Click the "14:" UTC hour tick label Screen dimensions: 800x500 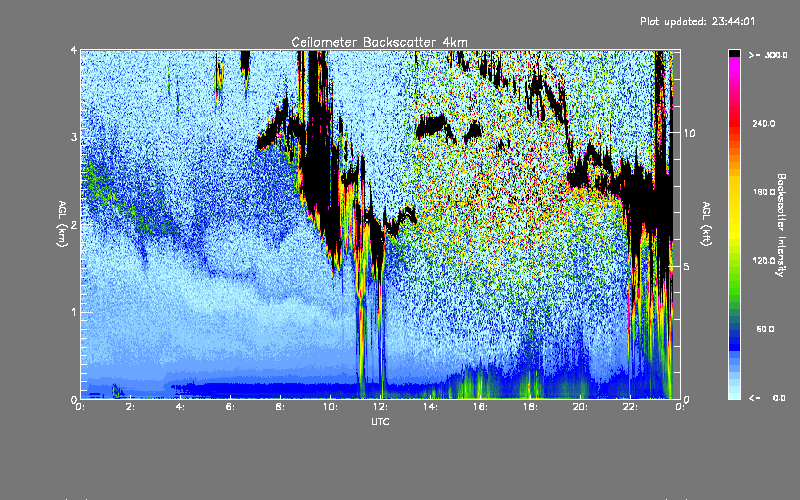[x=430, y=407]
